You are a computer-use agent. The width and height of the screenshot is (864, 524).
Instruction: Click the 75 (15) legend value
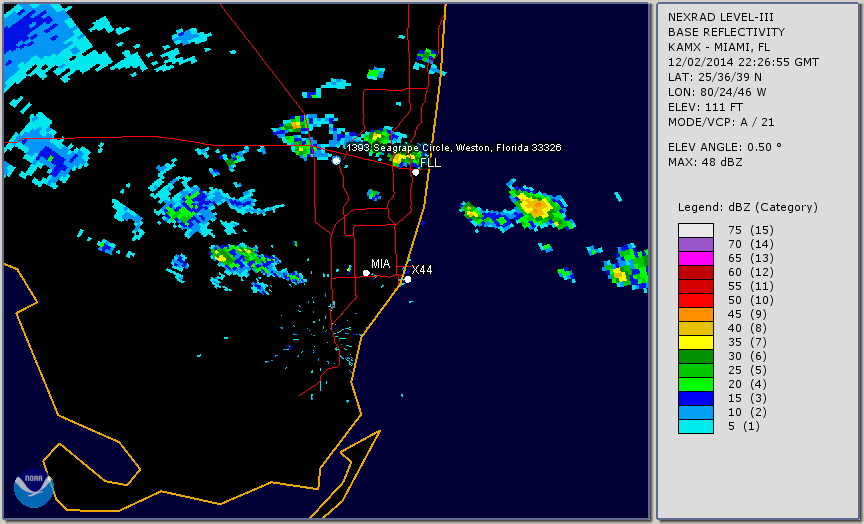[750, 230]
